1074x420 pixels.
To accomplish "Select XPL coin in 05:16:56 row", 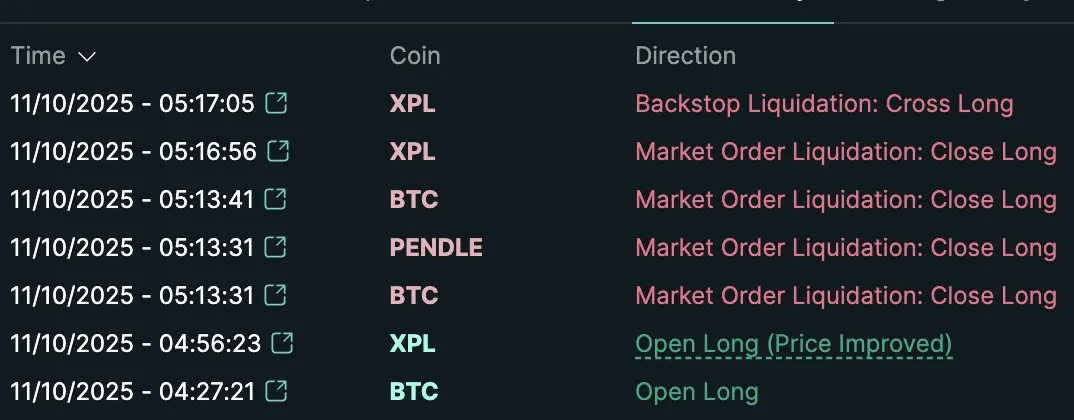I will pyautogui.click(x=412, y=151).
